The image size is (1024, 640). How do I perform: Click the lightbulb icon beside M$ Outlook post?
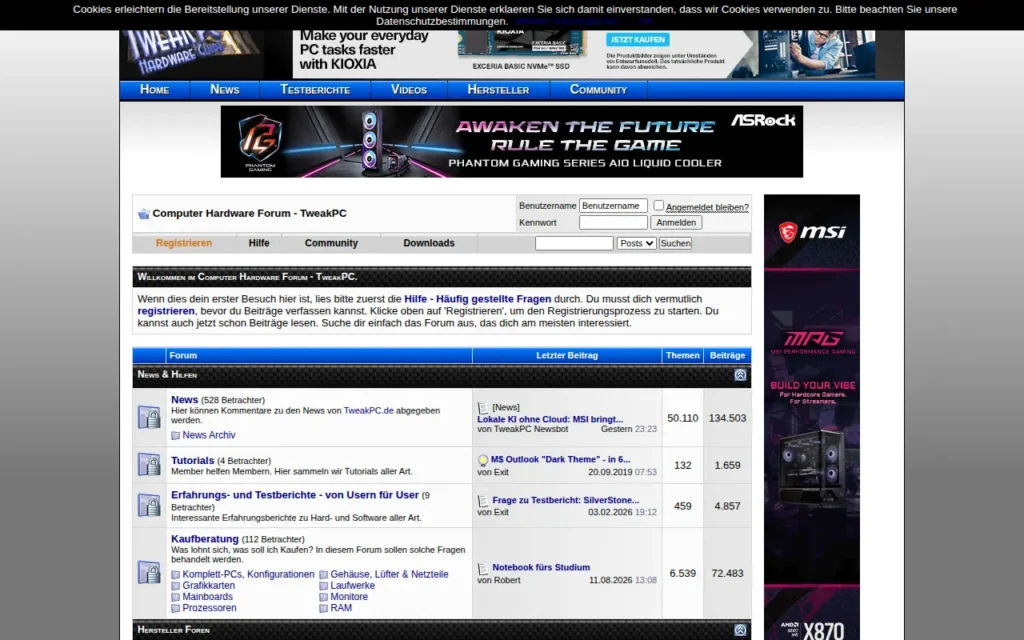(x=483, y=460)
